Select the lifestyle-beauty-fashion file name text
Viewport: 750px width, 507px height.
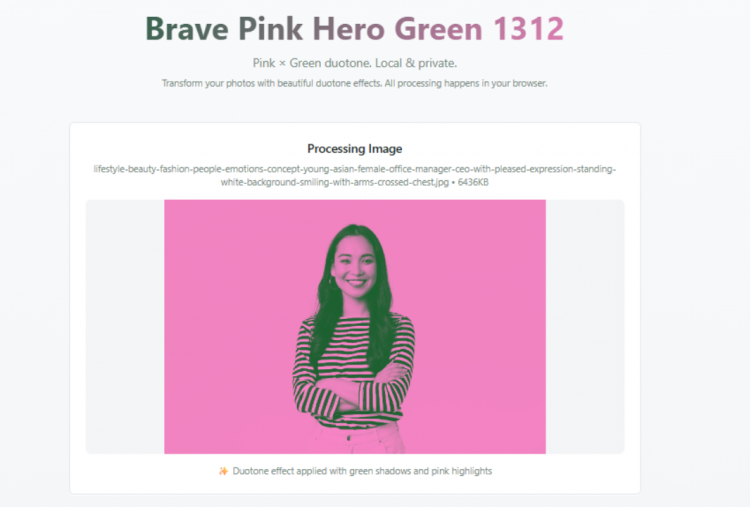(x=354, y=176)
